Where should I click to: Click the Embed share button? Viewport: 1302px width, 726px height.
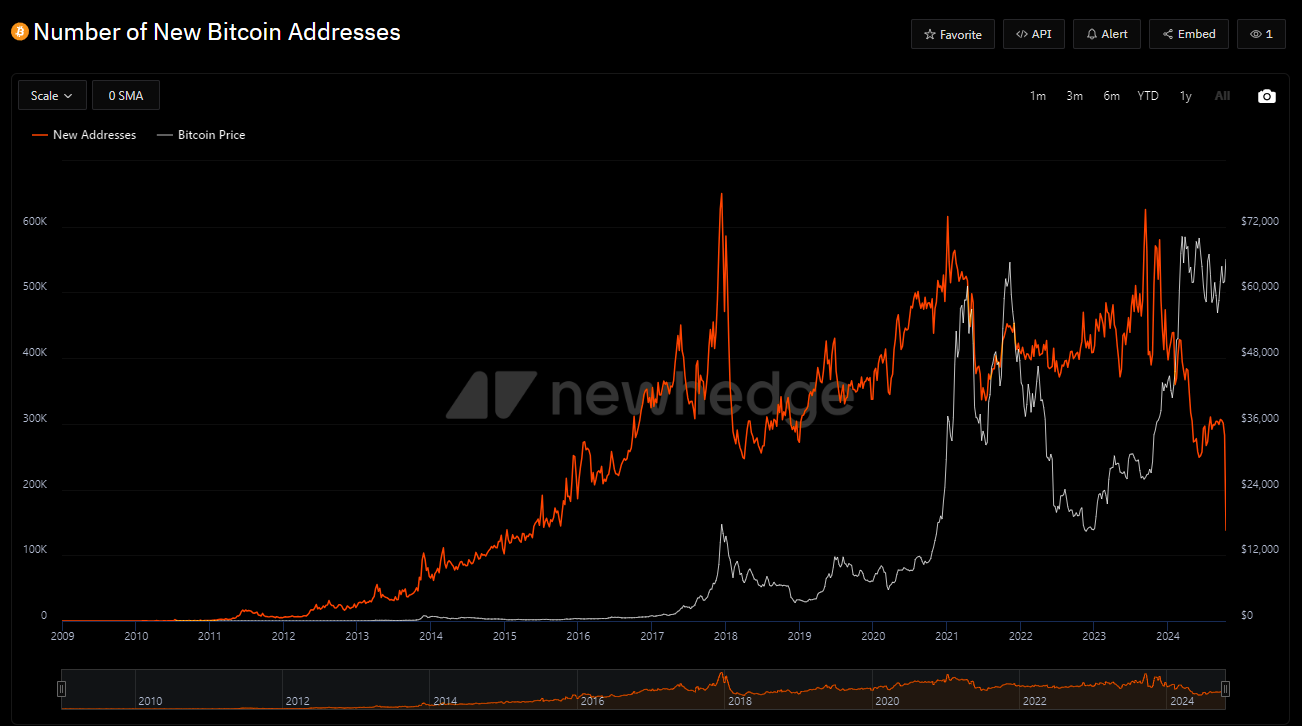pyautogui.click(x=1189, y=34)
